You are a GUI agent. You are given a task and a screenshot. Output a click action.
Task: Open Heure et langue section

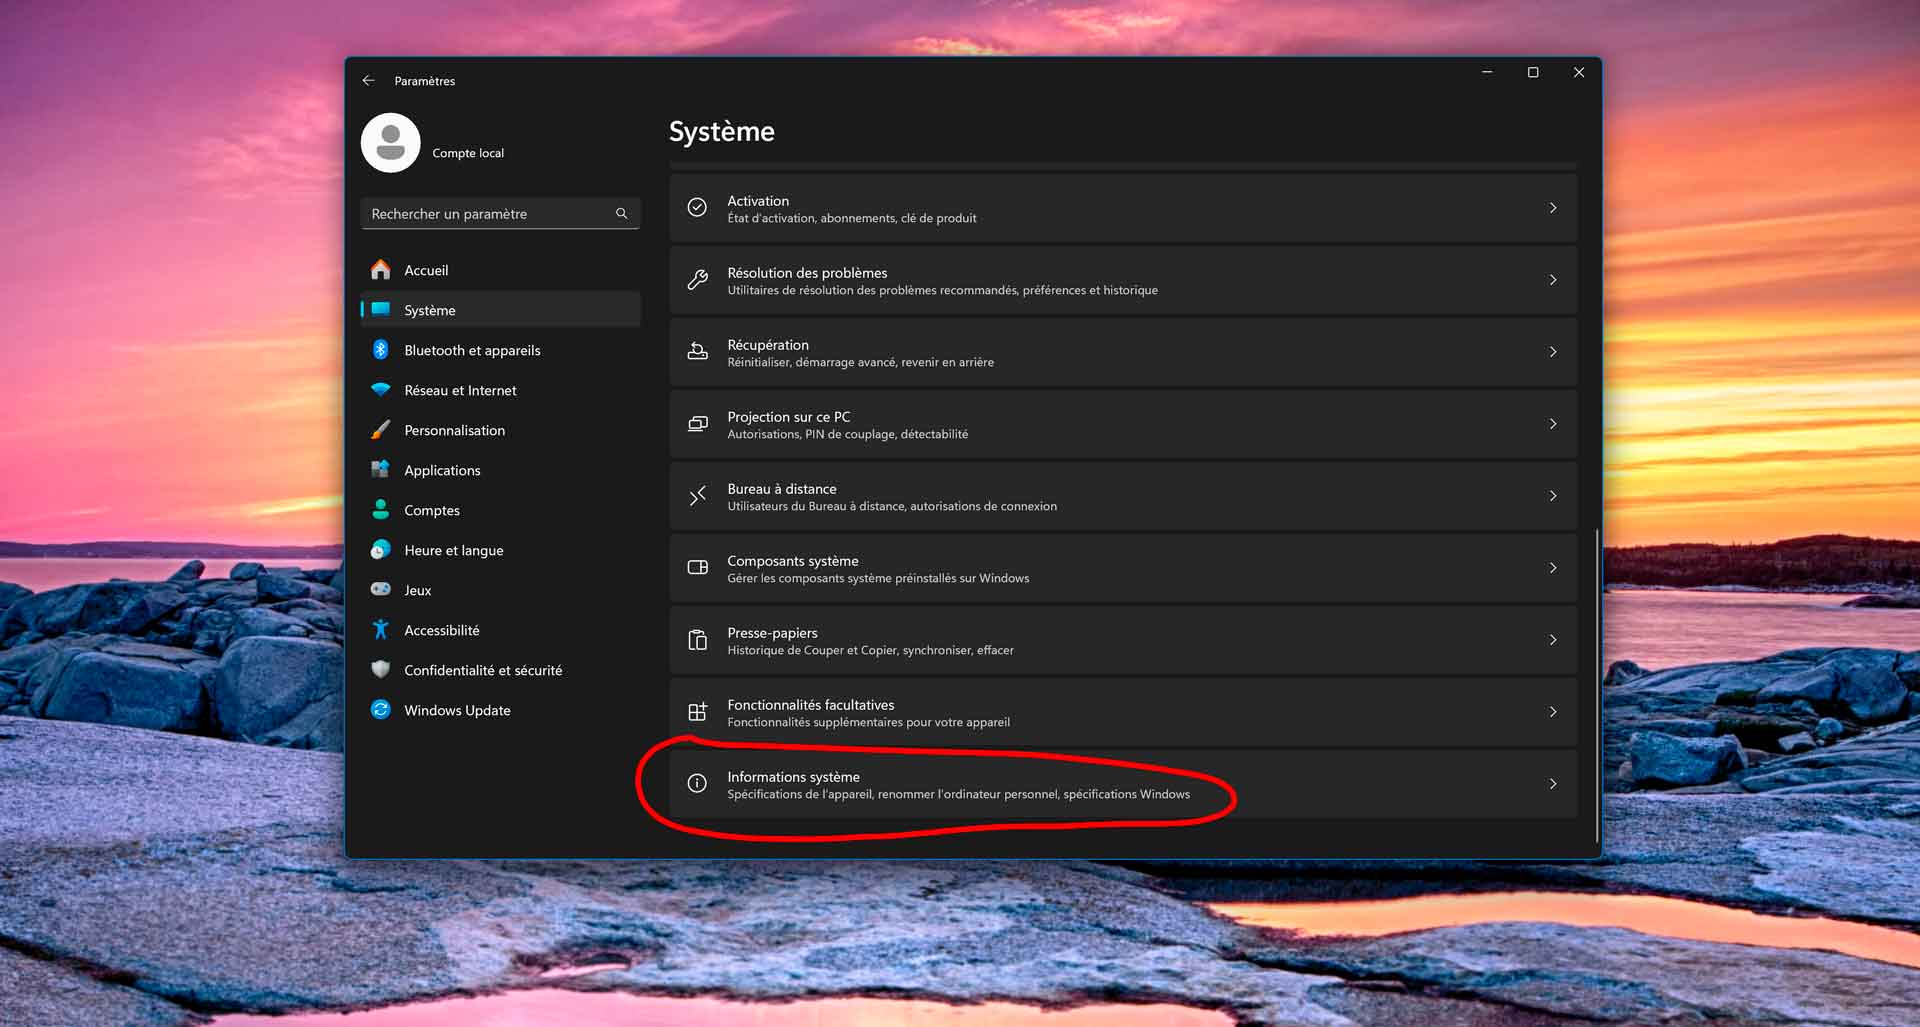click(x=500, y=550)
